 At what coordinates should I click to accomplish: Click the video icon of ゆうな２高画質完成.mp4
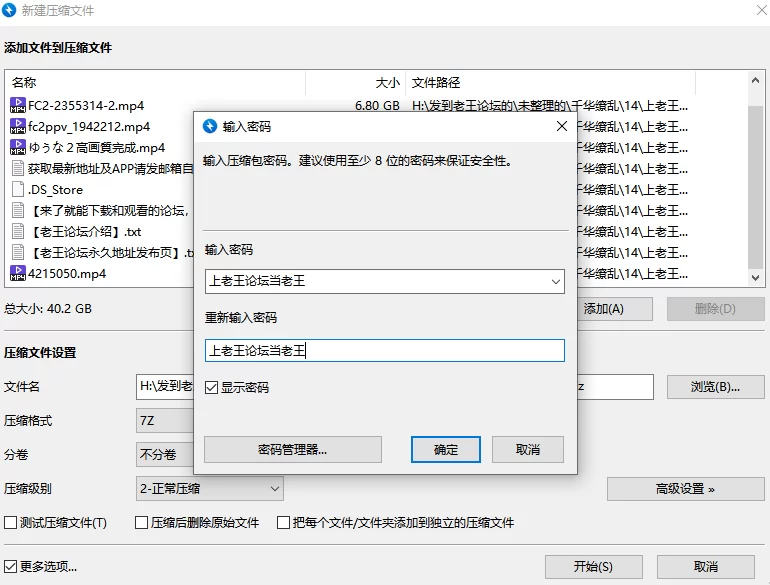[x=18, y=147]
